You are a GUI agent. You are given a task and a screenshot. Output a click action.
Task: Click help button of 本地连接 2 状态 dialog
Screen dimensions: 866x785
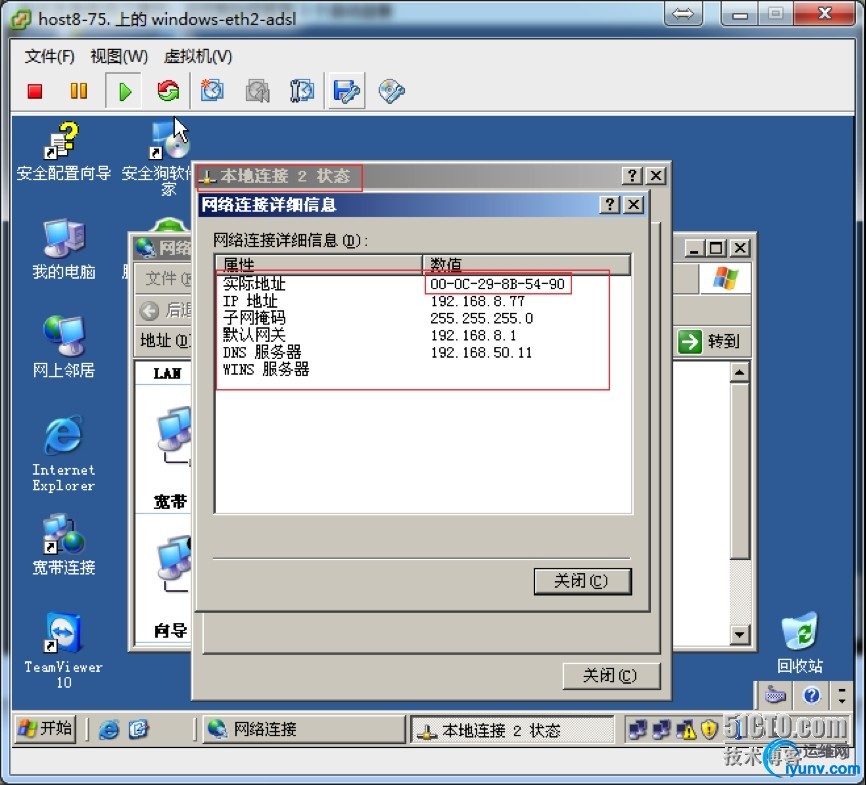(632, 176)
